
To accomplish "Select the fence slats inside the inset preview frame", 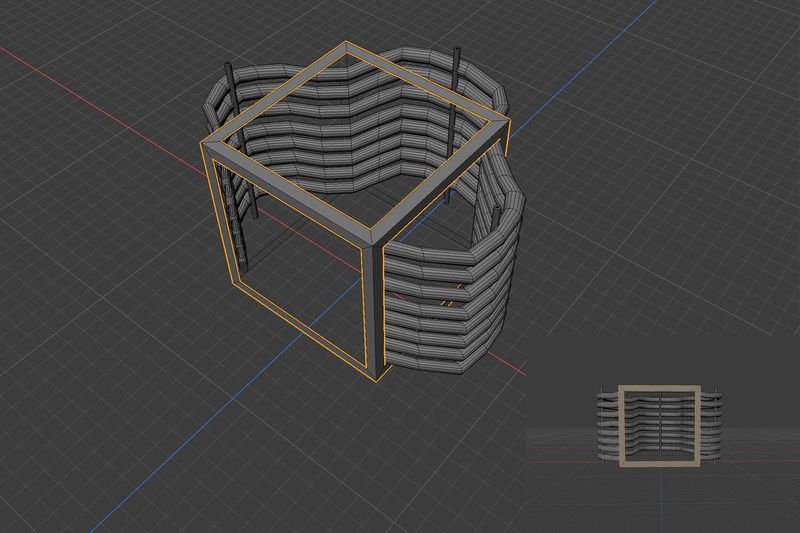I will (x=660, y=420).
